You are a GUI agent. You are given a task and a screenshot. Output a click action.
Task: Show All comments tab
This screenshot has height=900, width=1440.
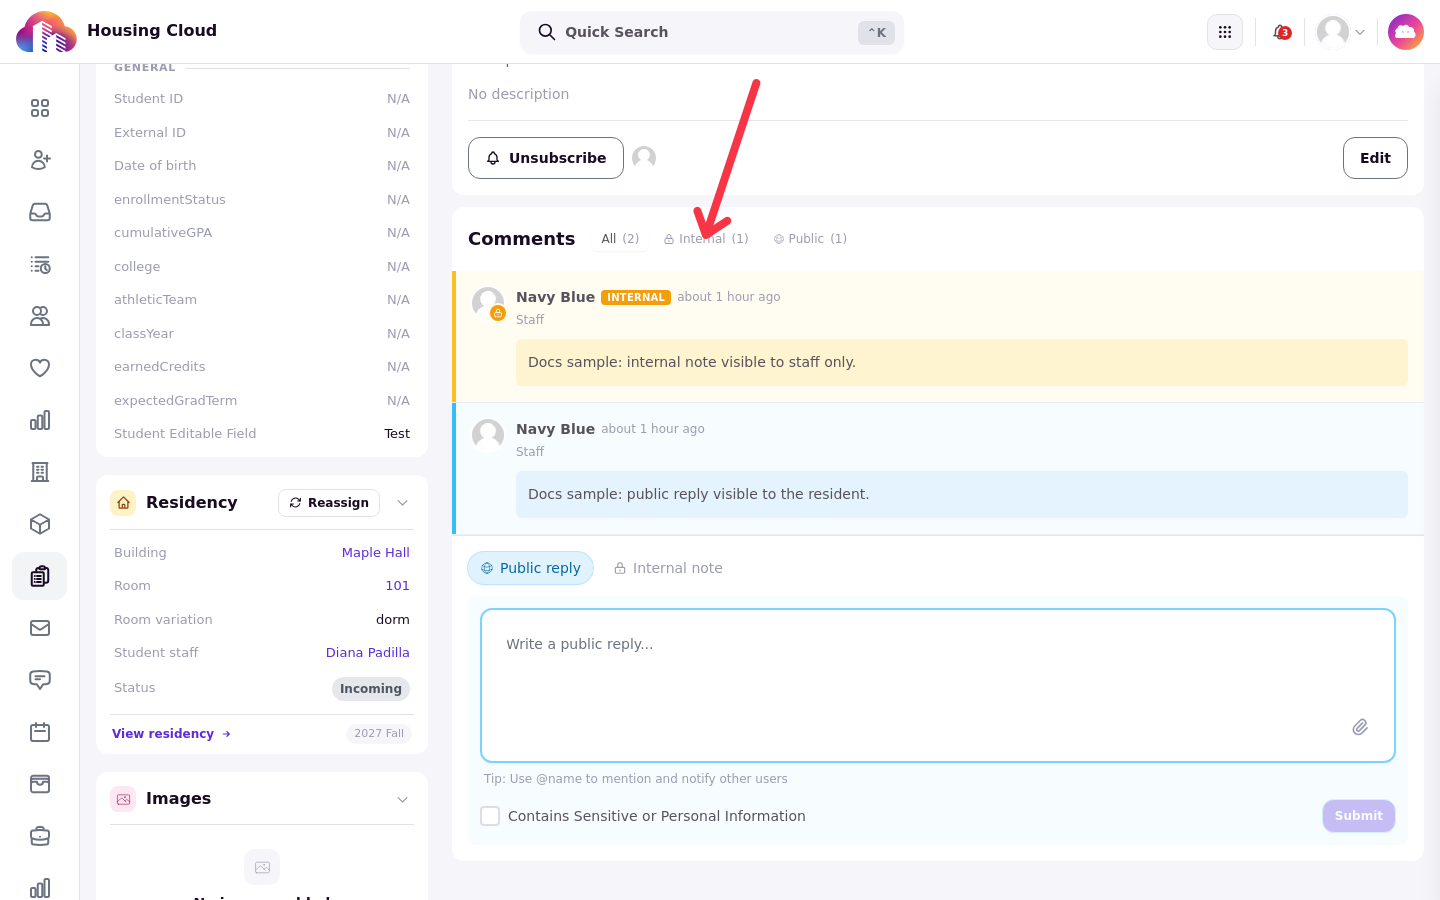coord(620,239)
